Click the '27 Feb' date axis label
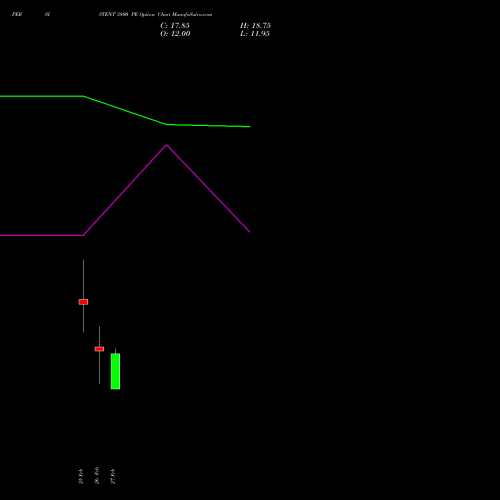The width and height of the screenshot is (500, 500). 113,476
